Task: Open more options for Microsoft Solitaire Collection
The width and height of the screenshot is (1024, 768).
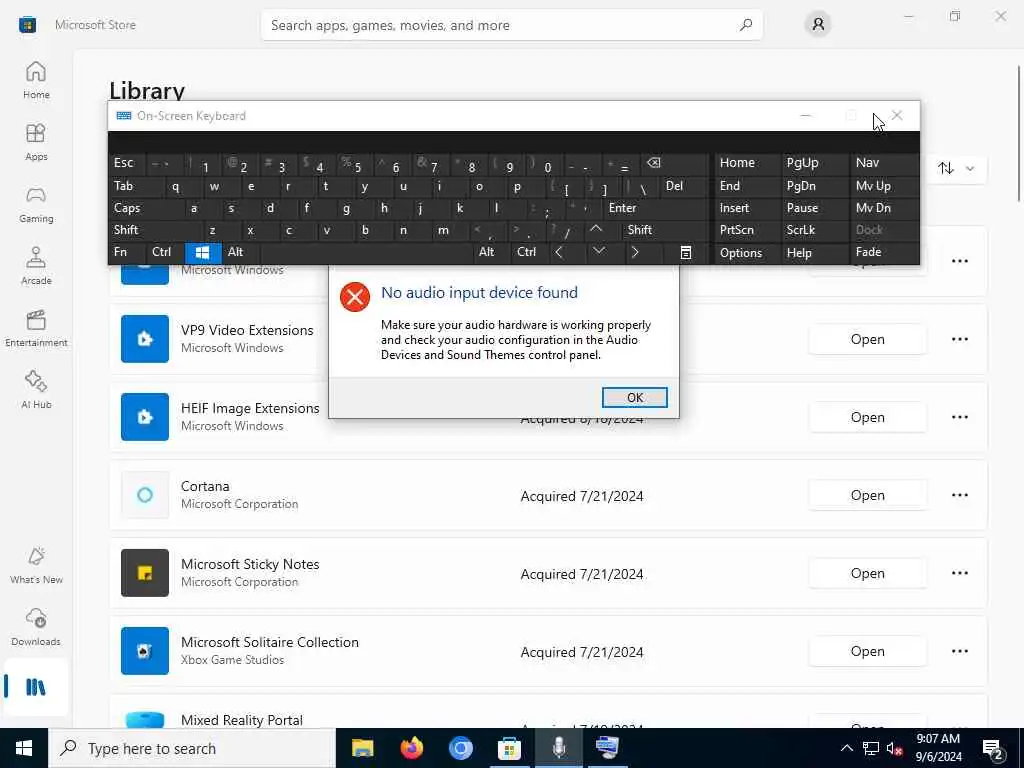Action: point(959,651)
